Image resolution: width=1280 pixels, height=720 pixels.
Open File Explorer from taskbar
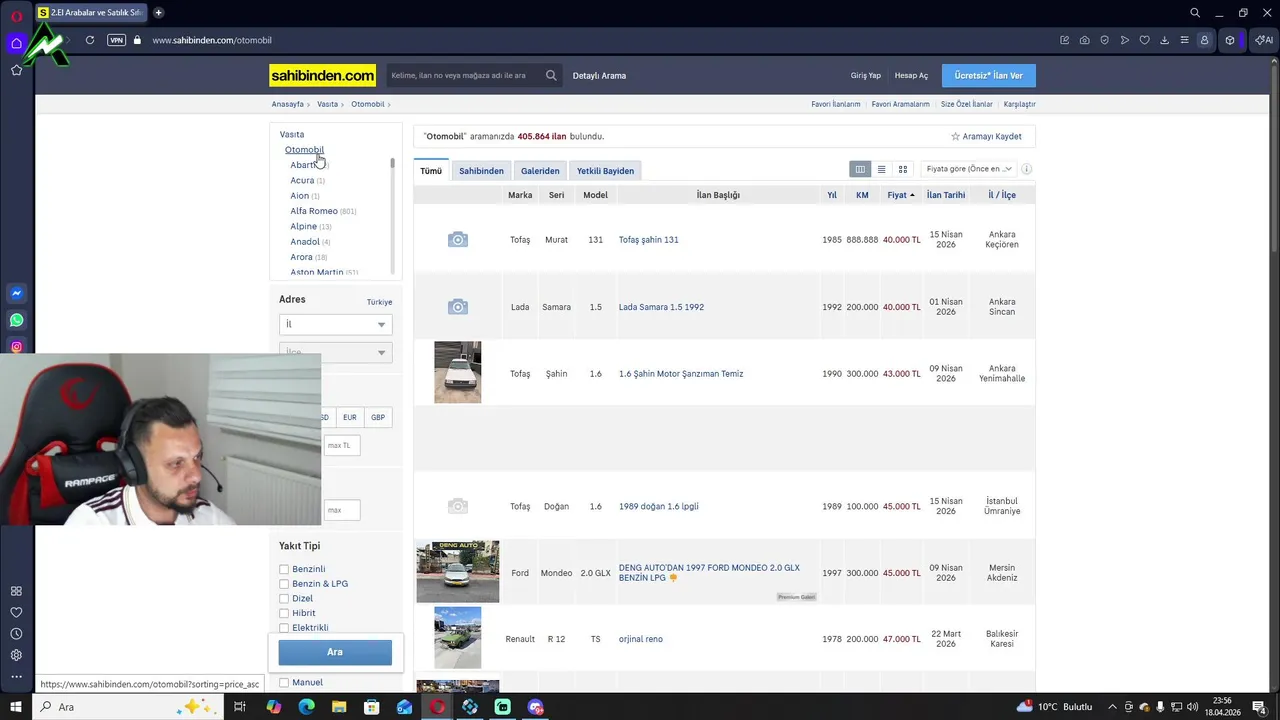click(339, 707)
